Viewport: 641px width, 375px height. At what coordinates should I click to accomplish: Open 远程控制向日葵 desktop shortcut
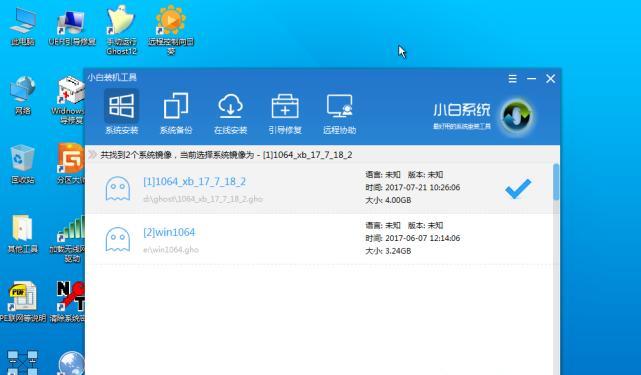coord(171,29)
